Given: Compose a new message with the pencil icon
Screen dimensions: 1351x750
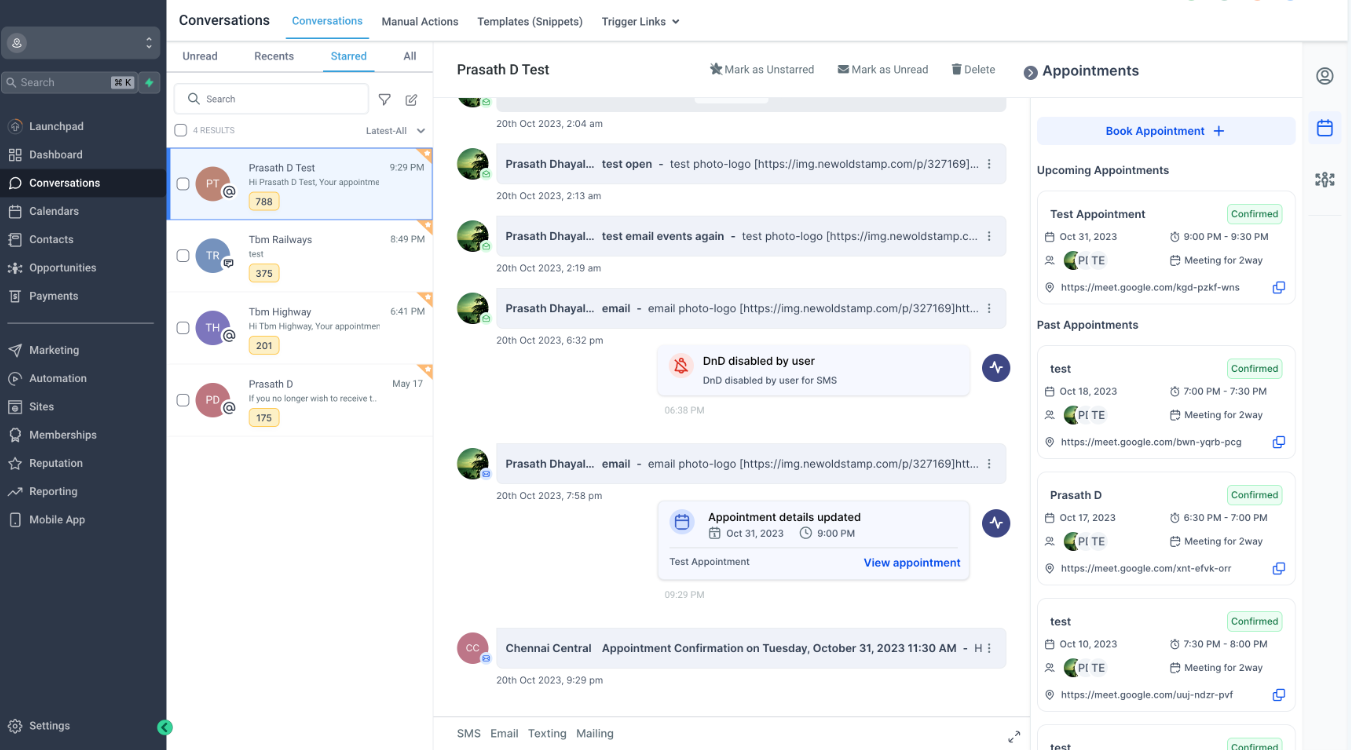Looking at the screenshot, I should coord(411,100).
